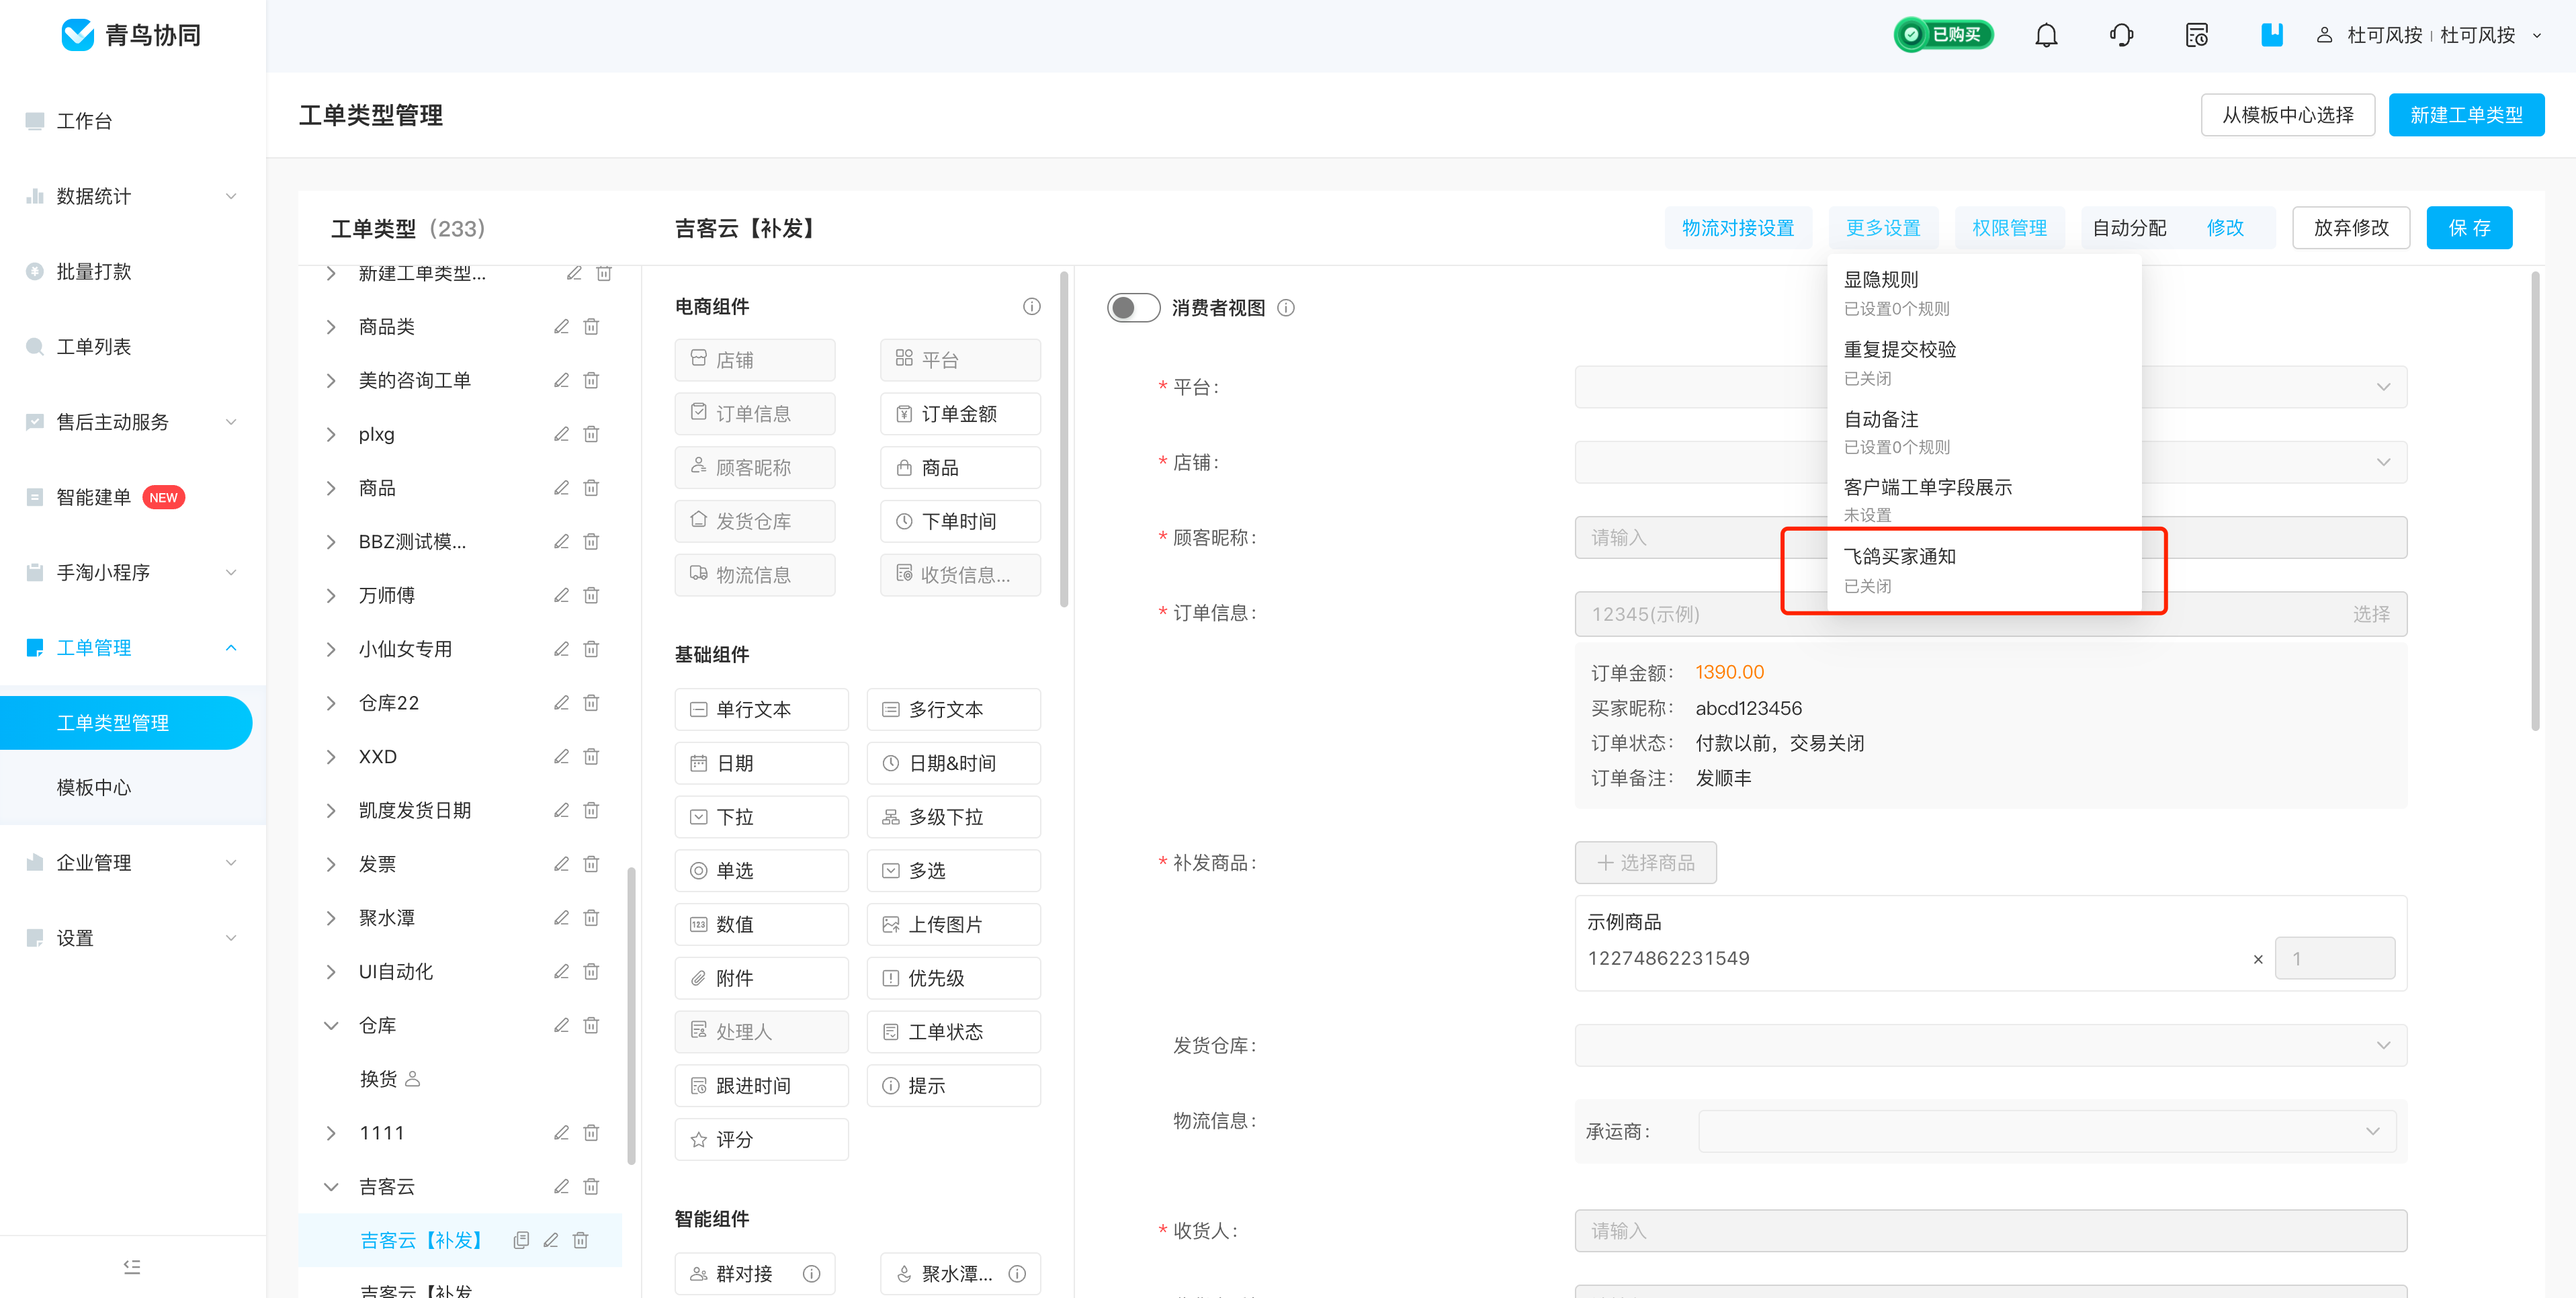Open the user account dropdown 杜可风按

pyautogui.click(x=2431, y=35)
